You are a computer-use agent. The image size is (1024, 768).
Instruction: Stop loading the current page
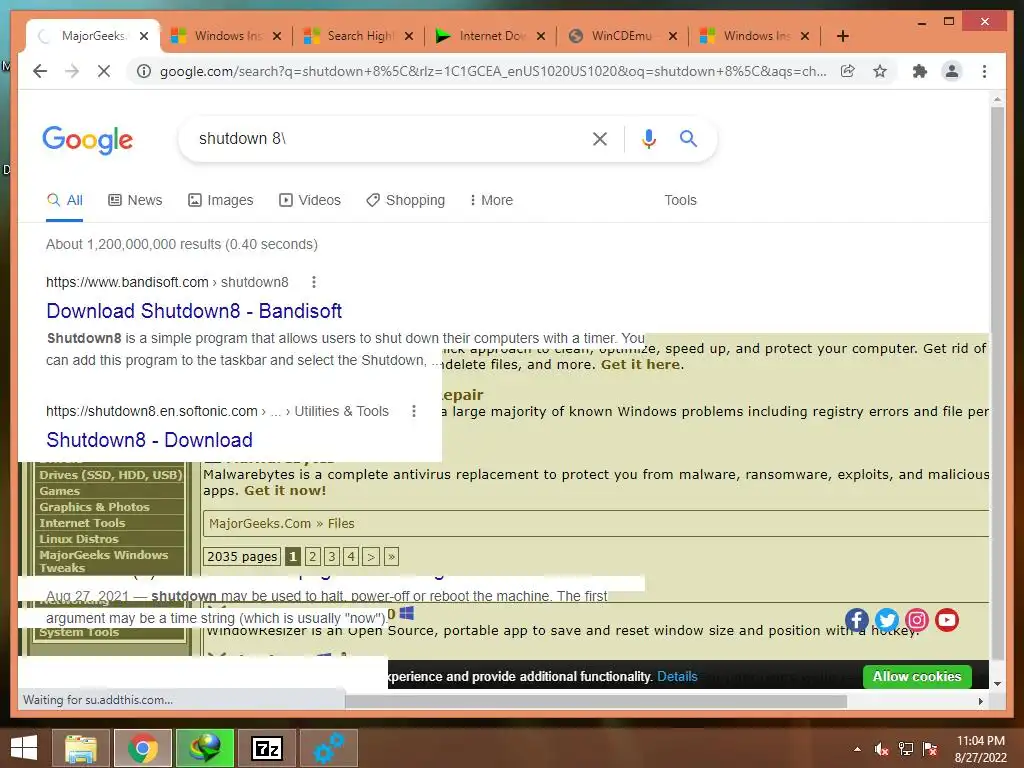[x=104, y=71]
